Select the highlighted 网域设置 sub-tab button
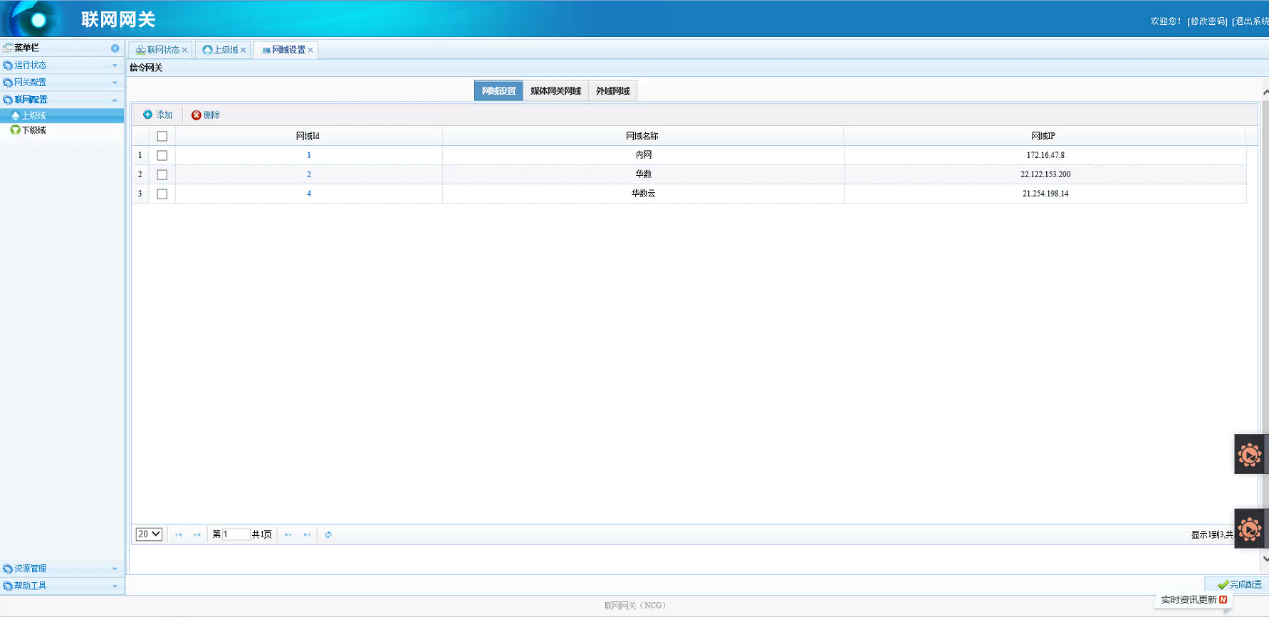This screenshot has height=617, width=1269. 499,91
